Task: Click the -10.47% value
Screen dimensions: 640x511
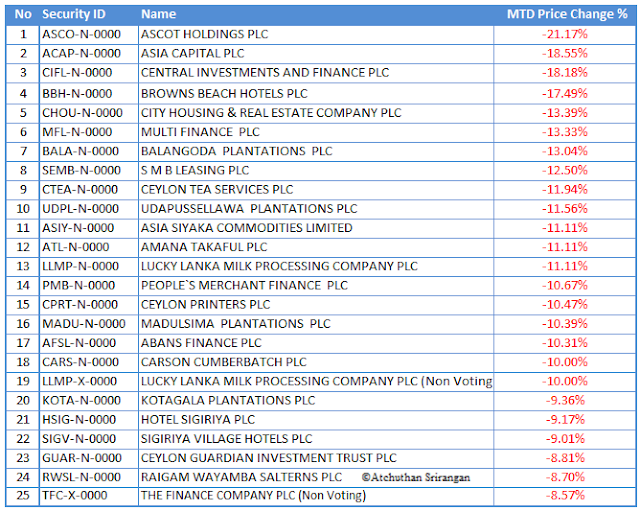Action: 565,304
